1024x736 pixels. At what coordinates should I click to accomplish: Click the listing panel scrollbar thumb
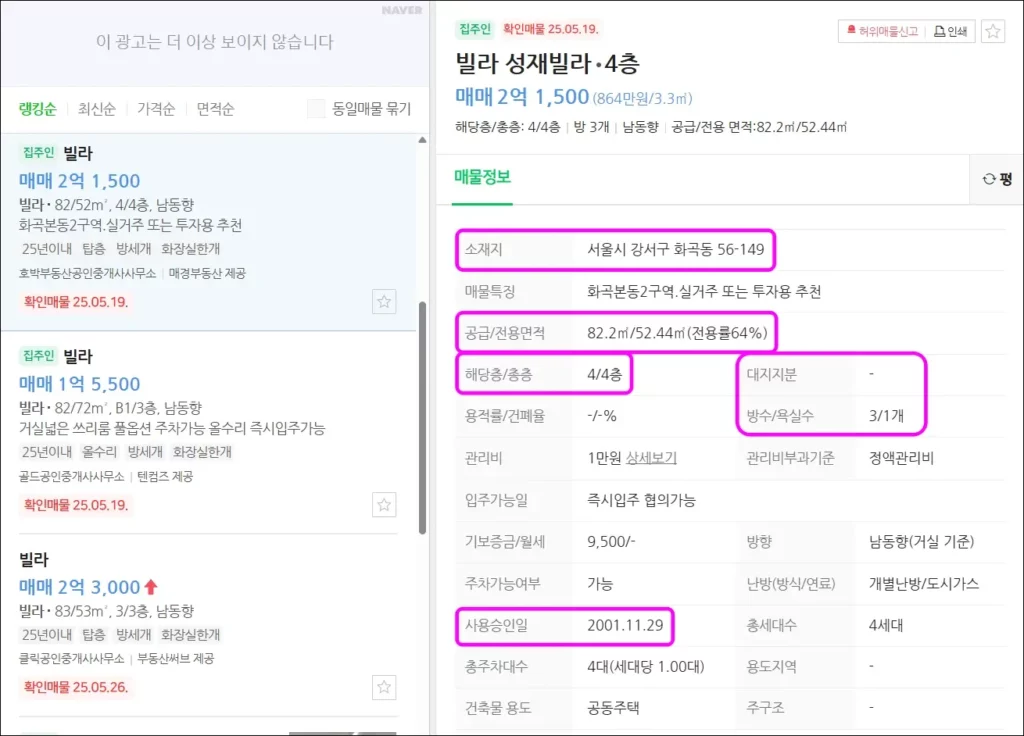423,418
